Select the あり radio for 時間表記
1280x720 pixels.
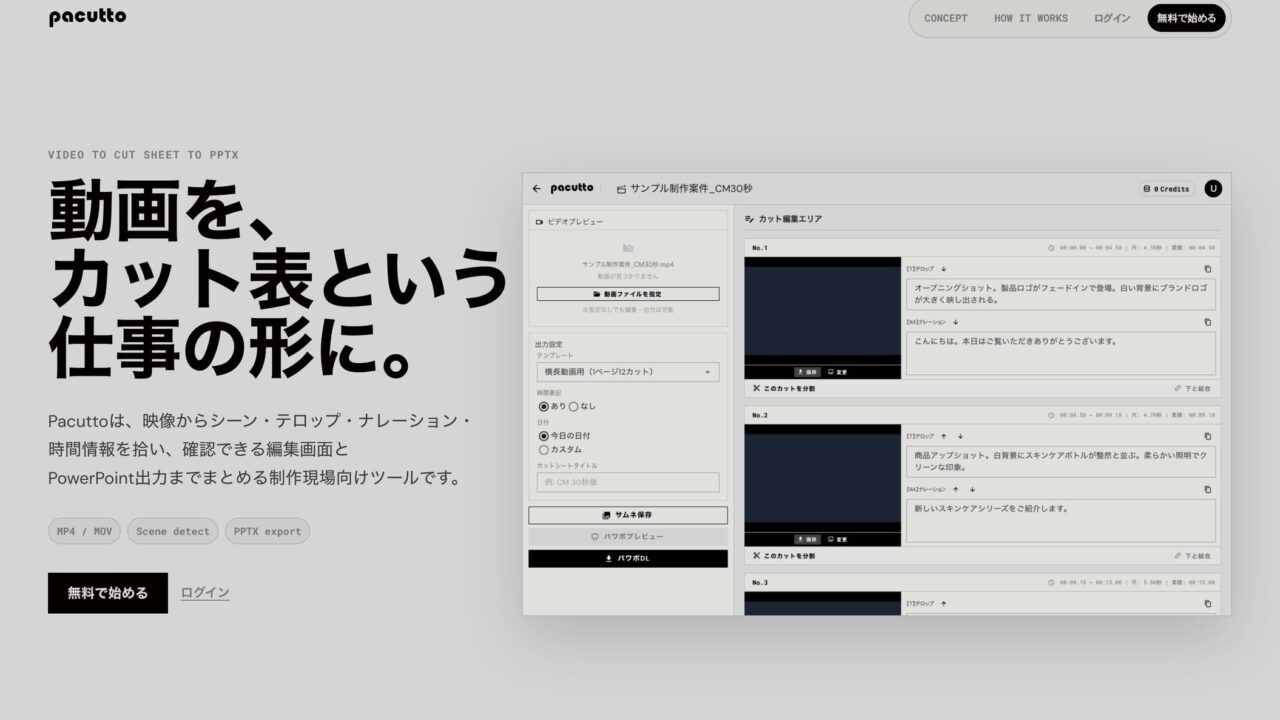click(x=544, y=406)
